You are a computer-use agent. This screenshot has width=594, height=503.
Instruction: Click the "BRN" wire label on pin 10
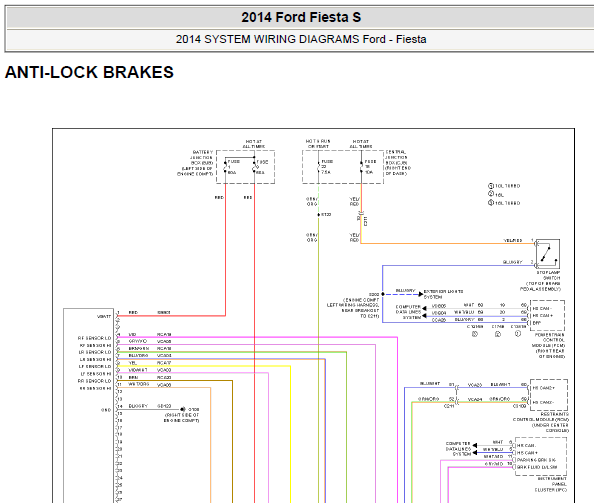(x=133, y=377)
